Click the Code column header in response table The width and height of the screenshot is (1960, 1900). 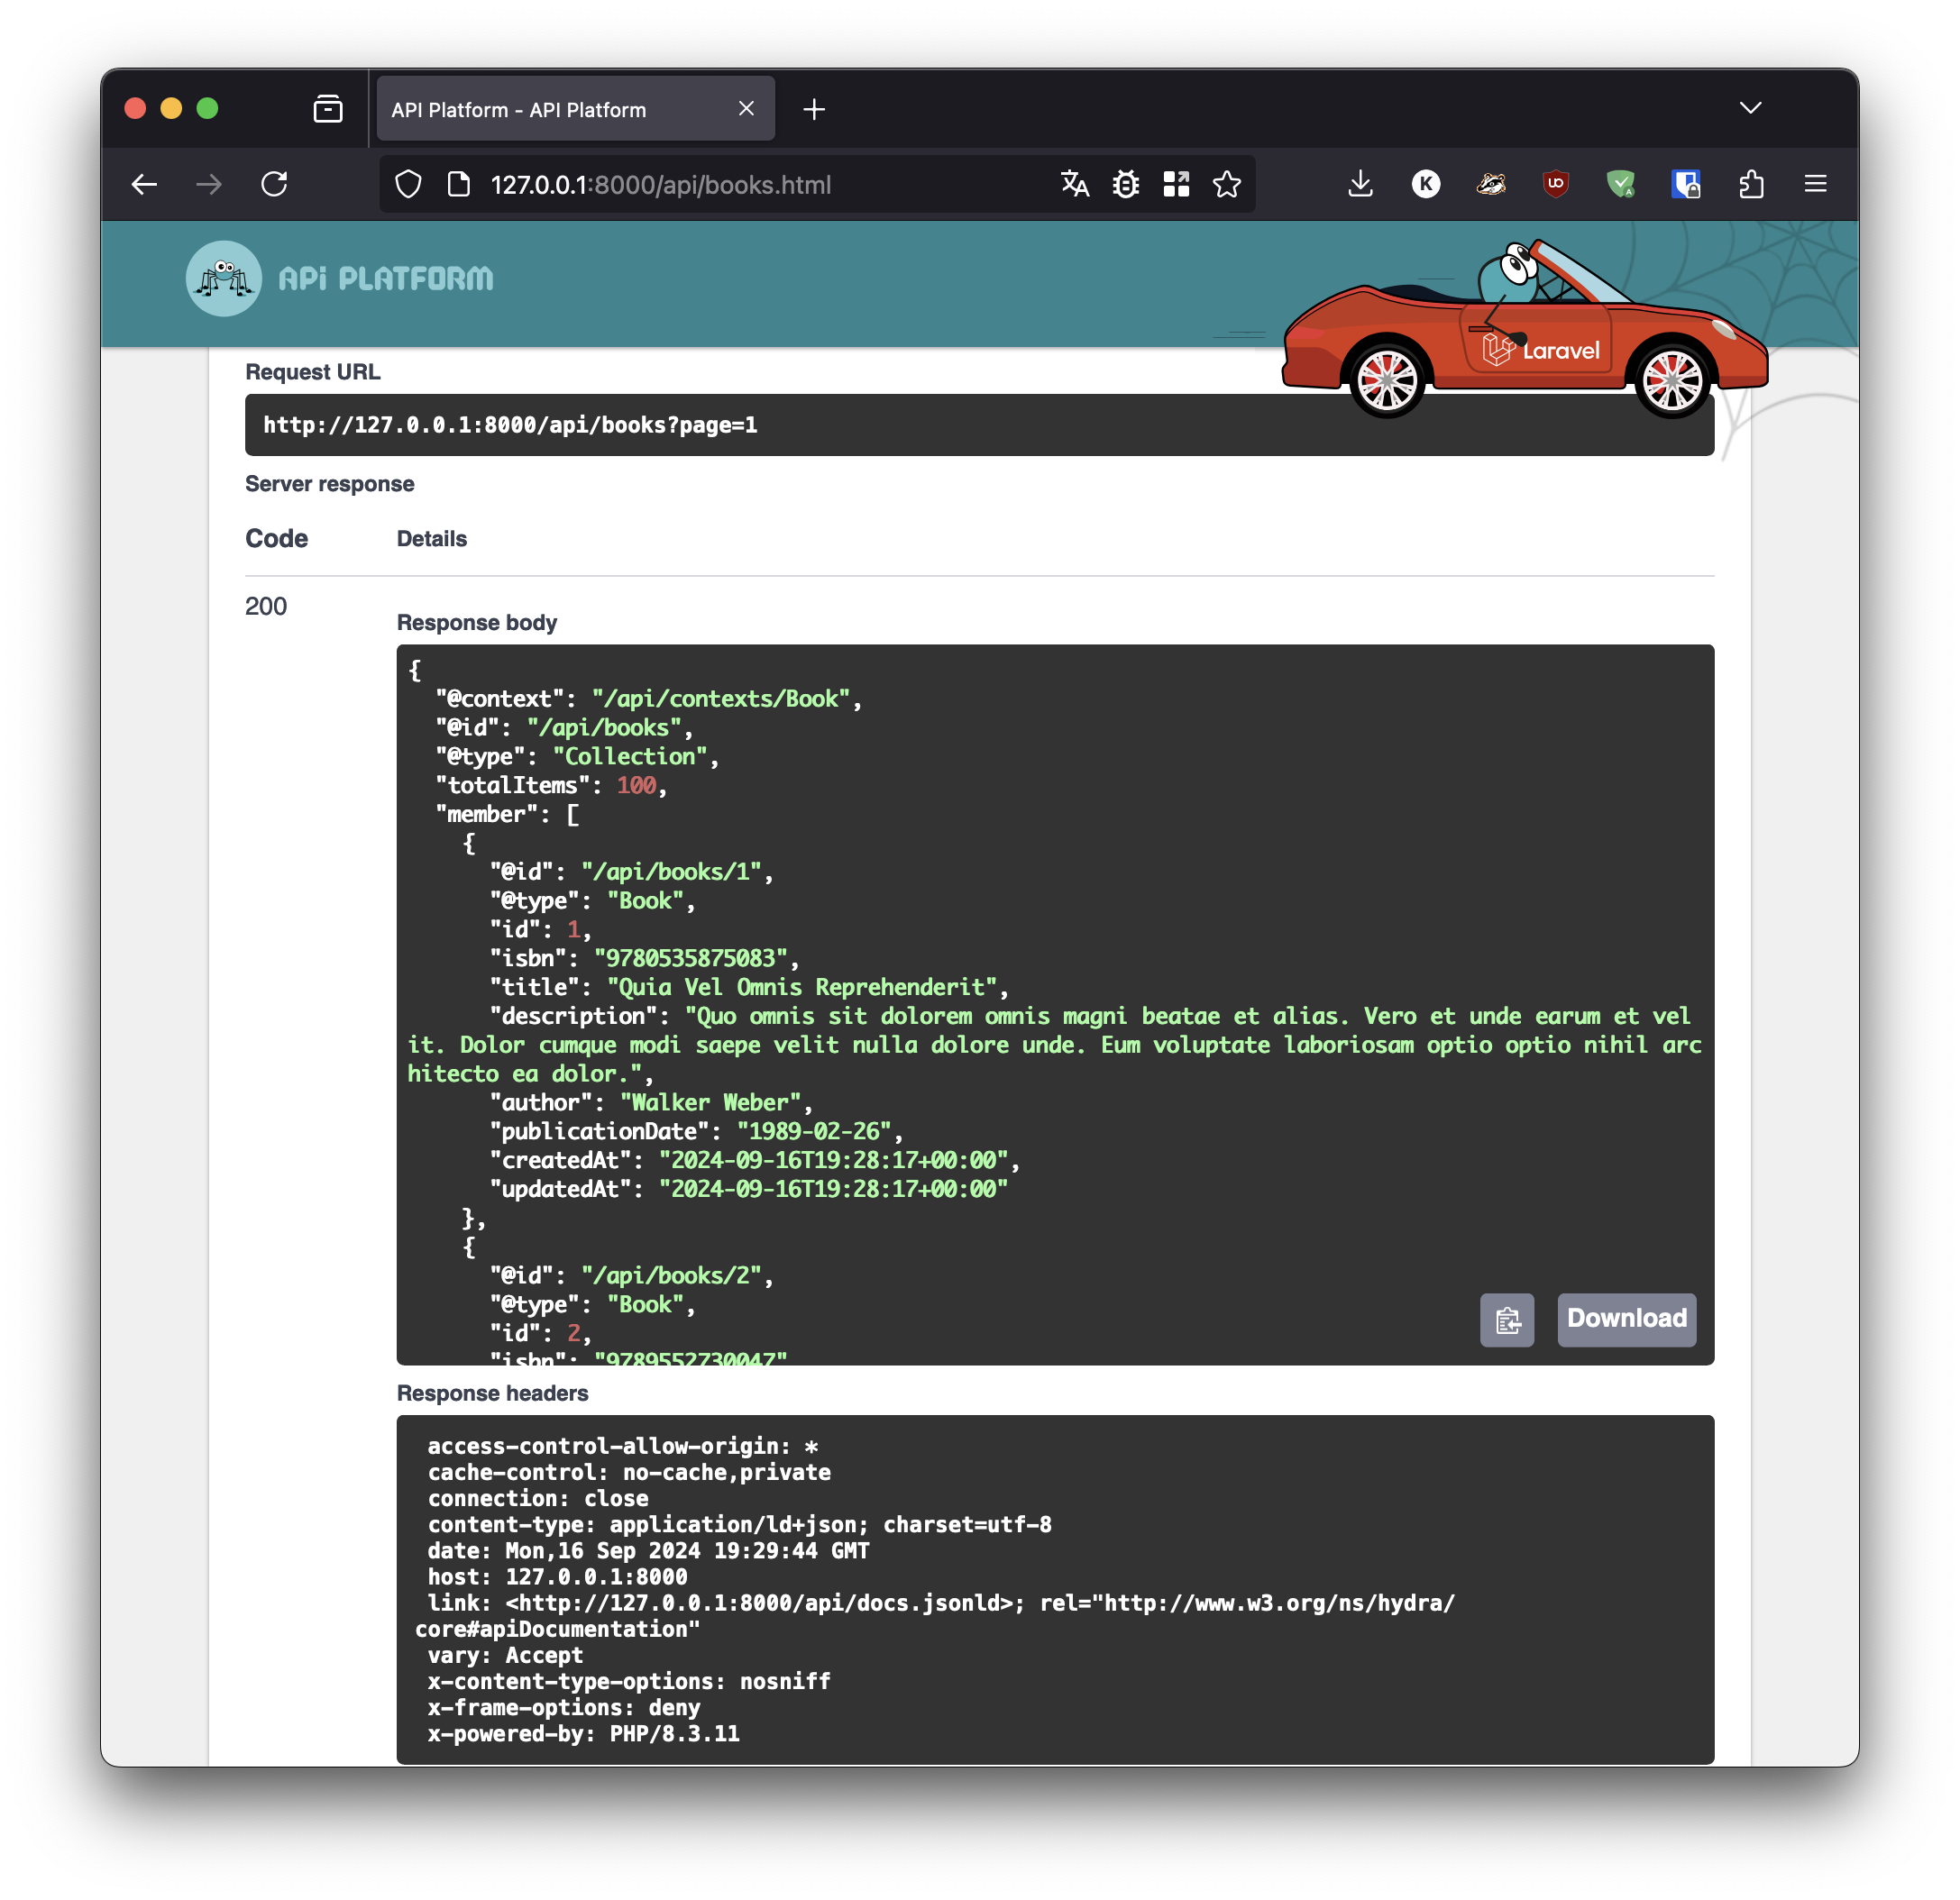click(x=275, y=537)
